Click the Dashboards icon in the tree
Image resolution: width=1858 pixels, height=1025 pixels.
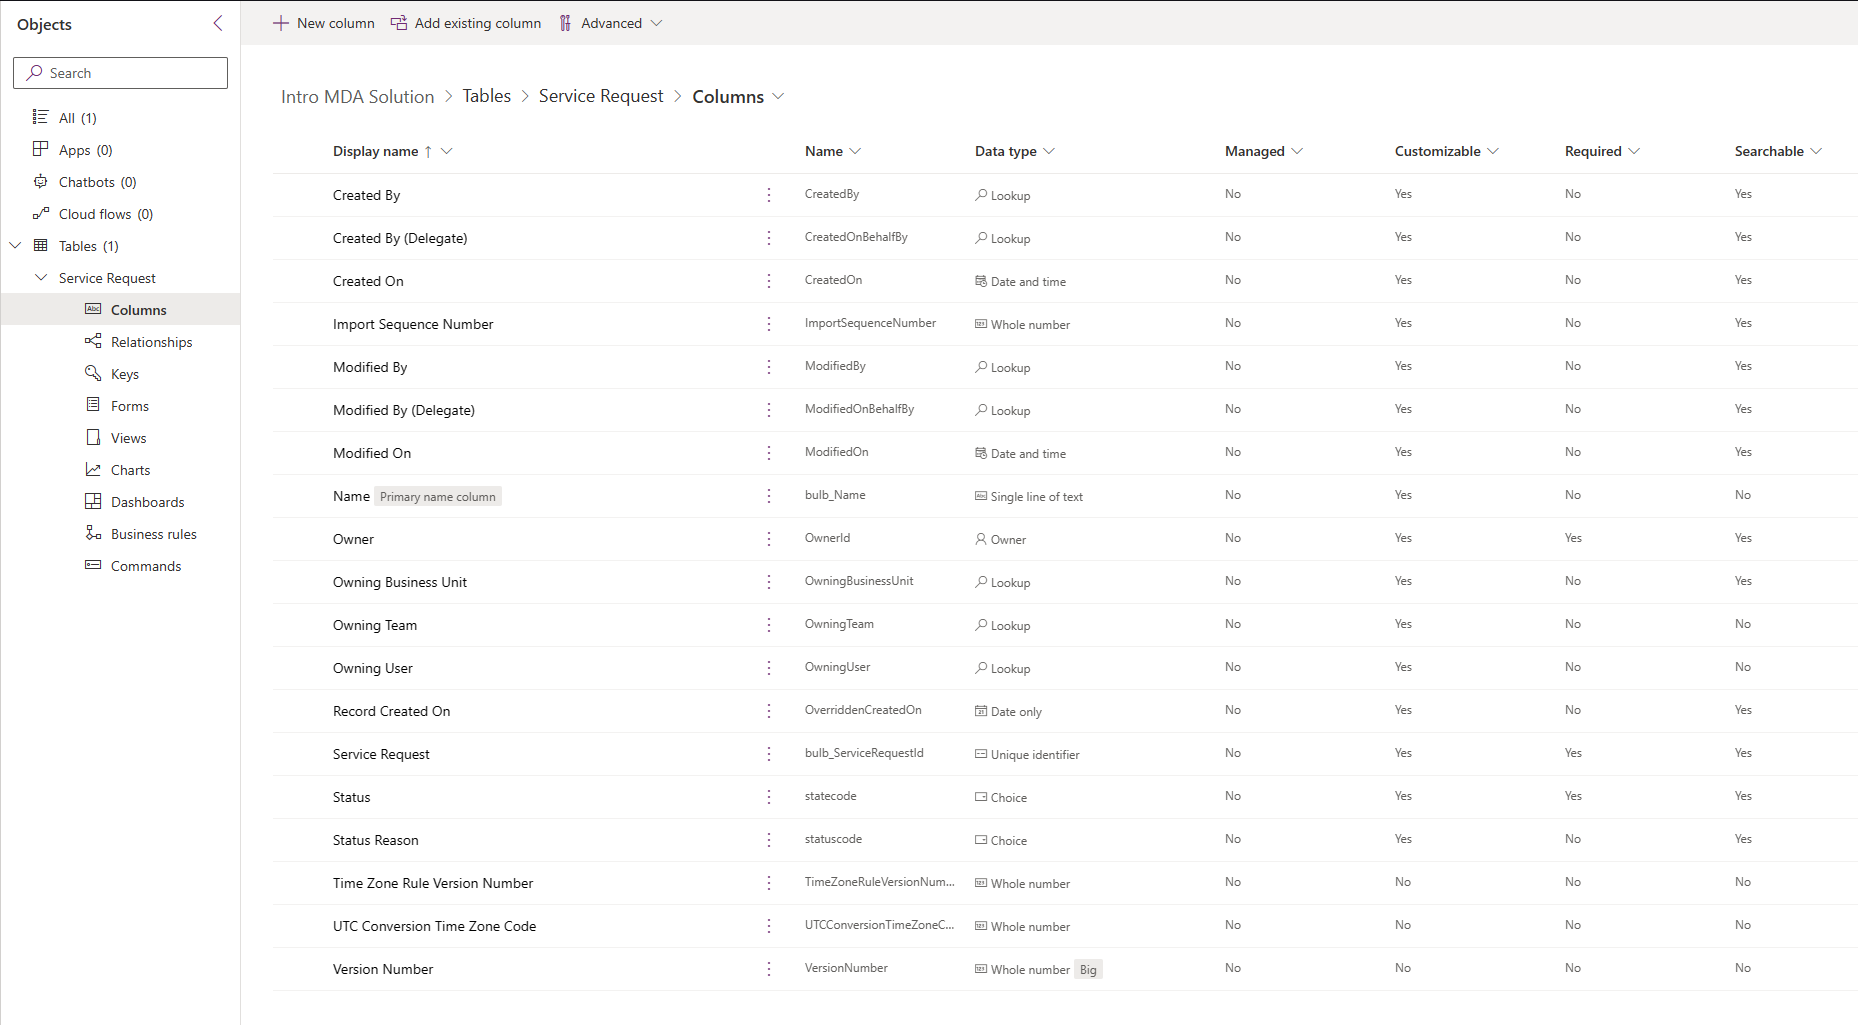pos(93,501)
